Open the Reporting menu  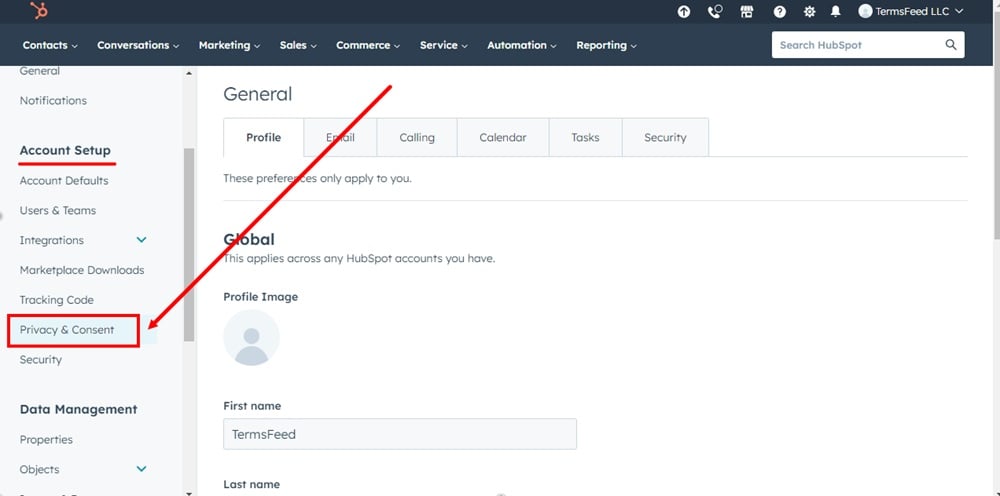pyautogui.click(x=607, y=45)
